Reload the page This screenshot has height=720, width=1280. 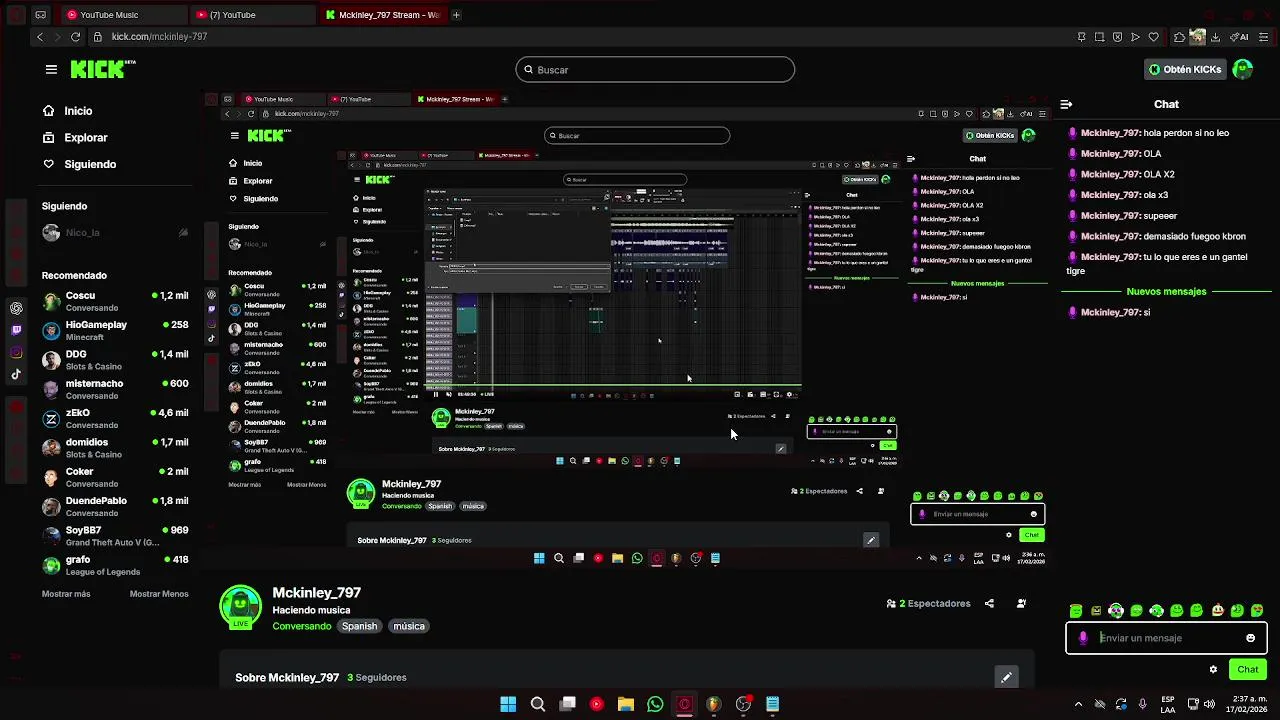[75, 37]
